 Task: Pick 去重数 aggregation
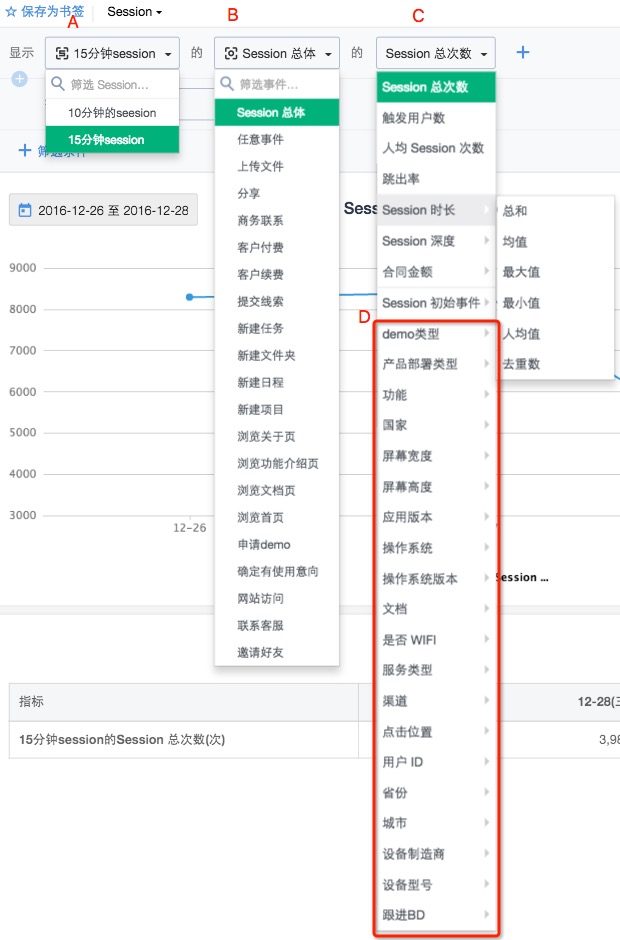click(556, 364)
